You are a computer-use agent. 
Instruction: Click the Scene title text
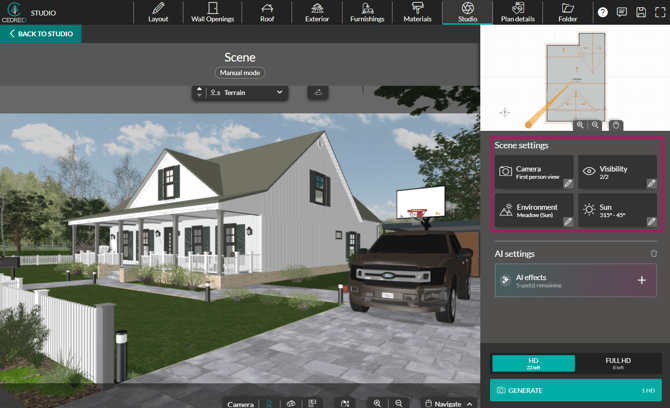[x=240, y=57]
